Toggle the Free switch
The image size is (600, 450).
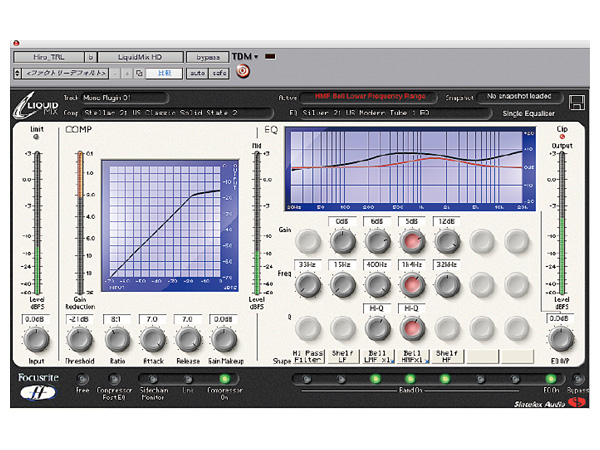82,379
